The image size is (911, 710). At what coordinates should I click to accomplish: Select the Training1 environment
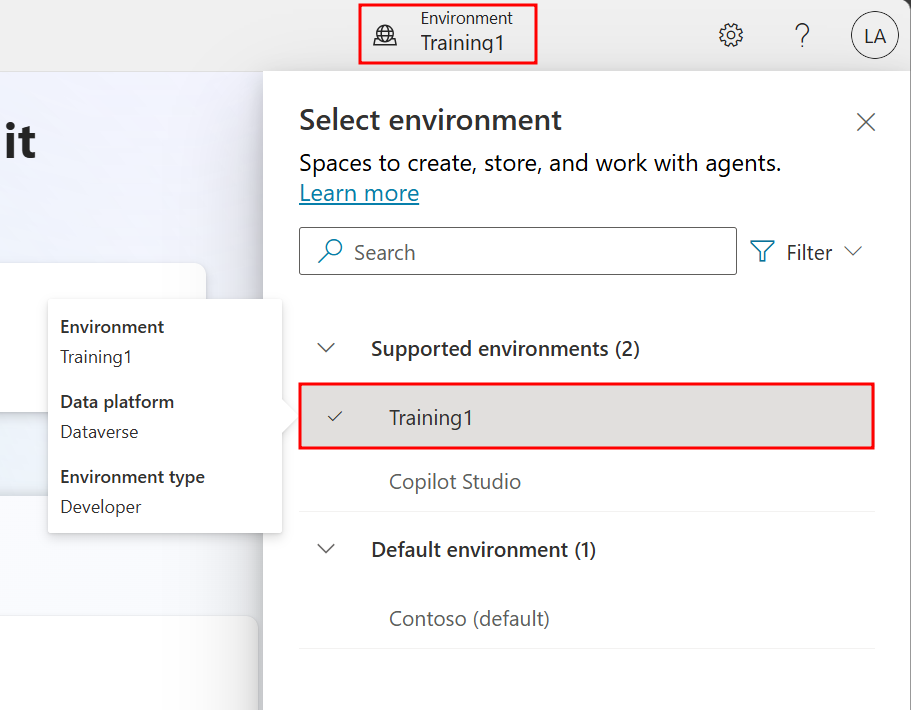[431, 418]
